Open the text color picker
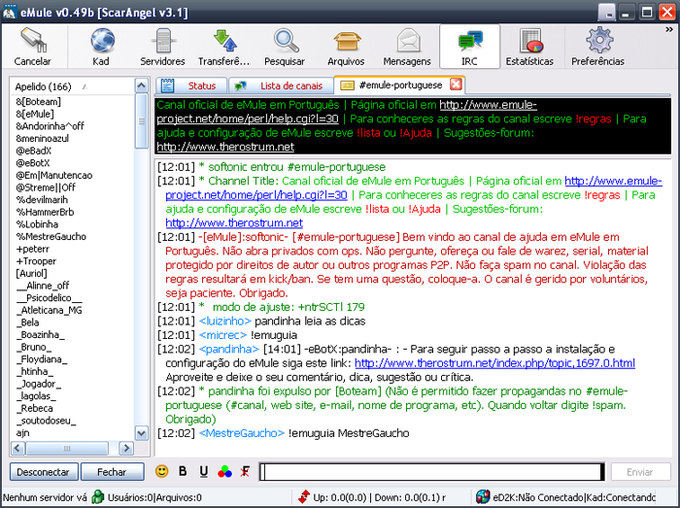Image resolution: width=680 pixels, height=508 pixels. [225, 472]
